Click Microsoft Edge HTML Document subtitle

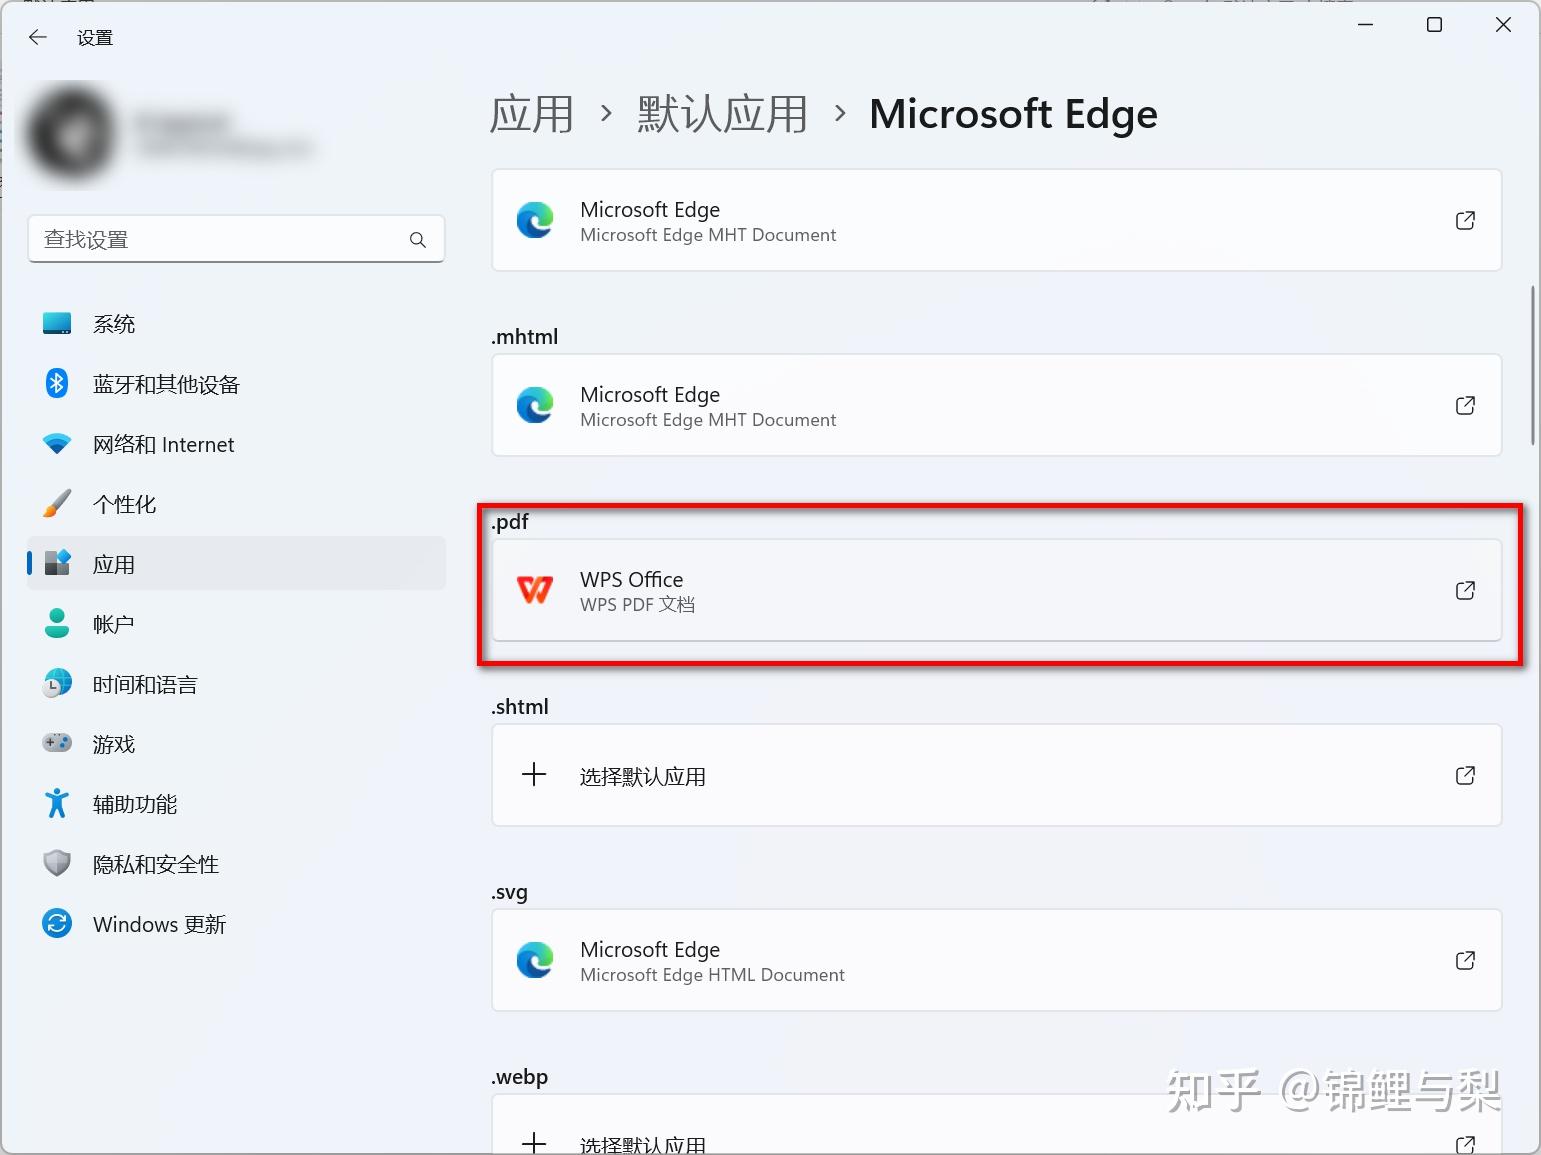(x=712, y=975)
